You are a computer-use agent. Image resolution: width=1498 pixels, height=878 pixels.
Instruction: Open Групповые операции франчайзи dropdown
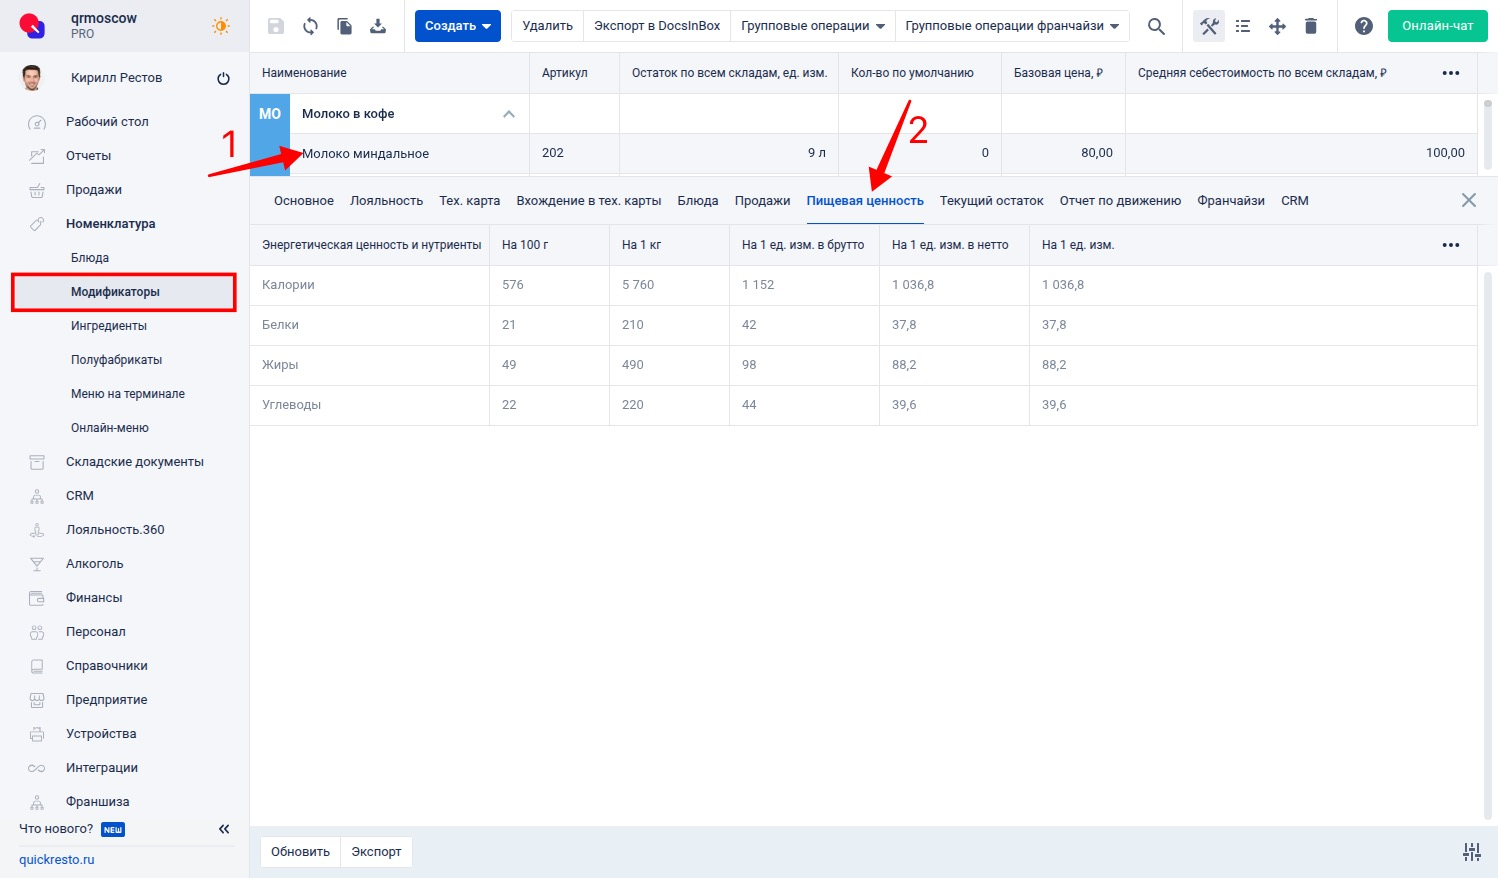tap(1012, 26)
